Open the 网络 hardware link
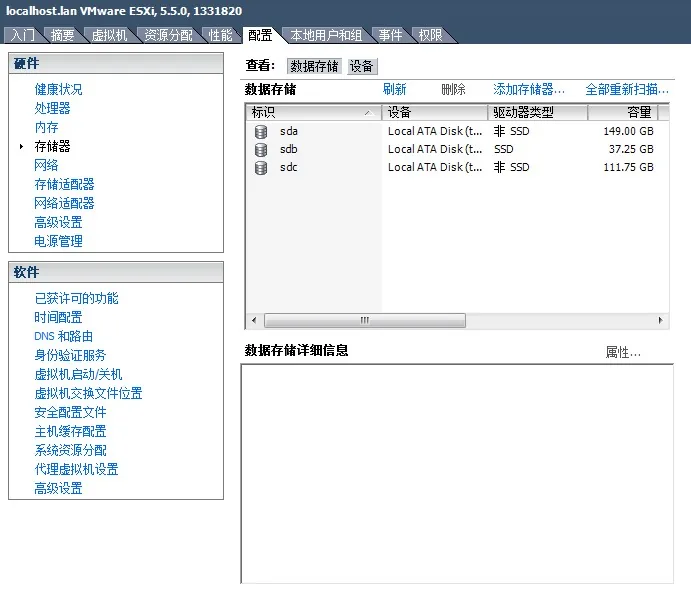691x605 pixels. pyautogui.click(x=46, y=165)
